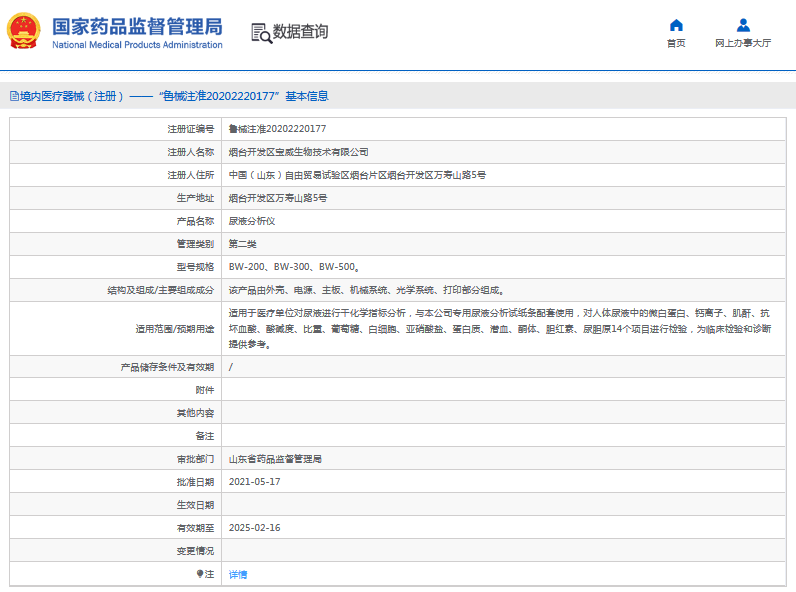Screen dimensions: 796x592
Task: Click the national emblem logo
Action: tap(23, 31)
